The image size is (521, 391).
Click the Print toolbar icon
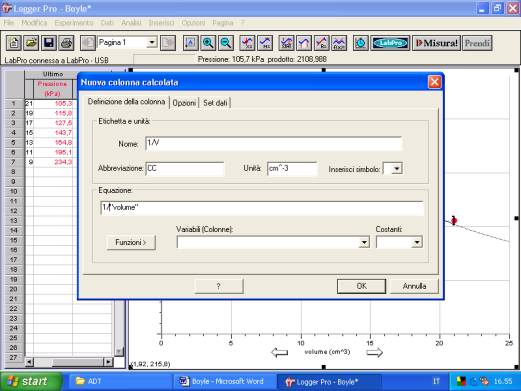[66, 43]
